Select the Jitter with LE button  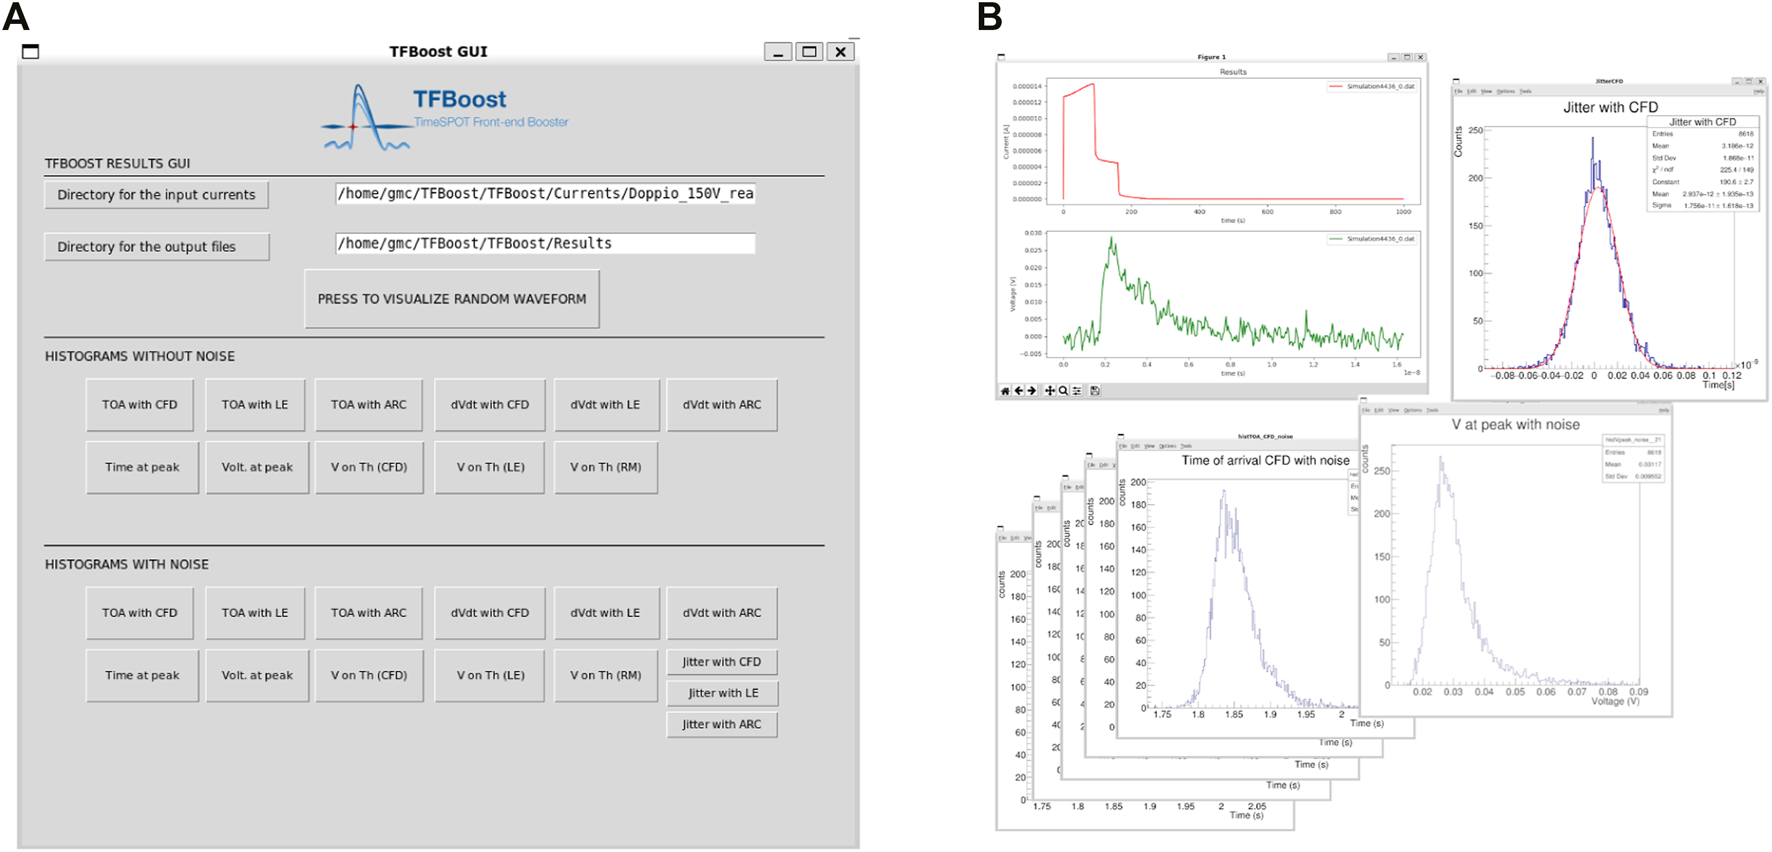pyautogui.click(x=722, y=693)
